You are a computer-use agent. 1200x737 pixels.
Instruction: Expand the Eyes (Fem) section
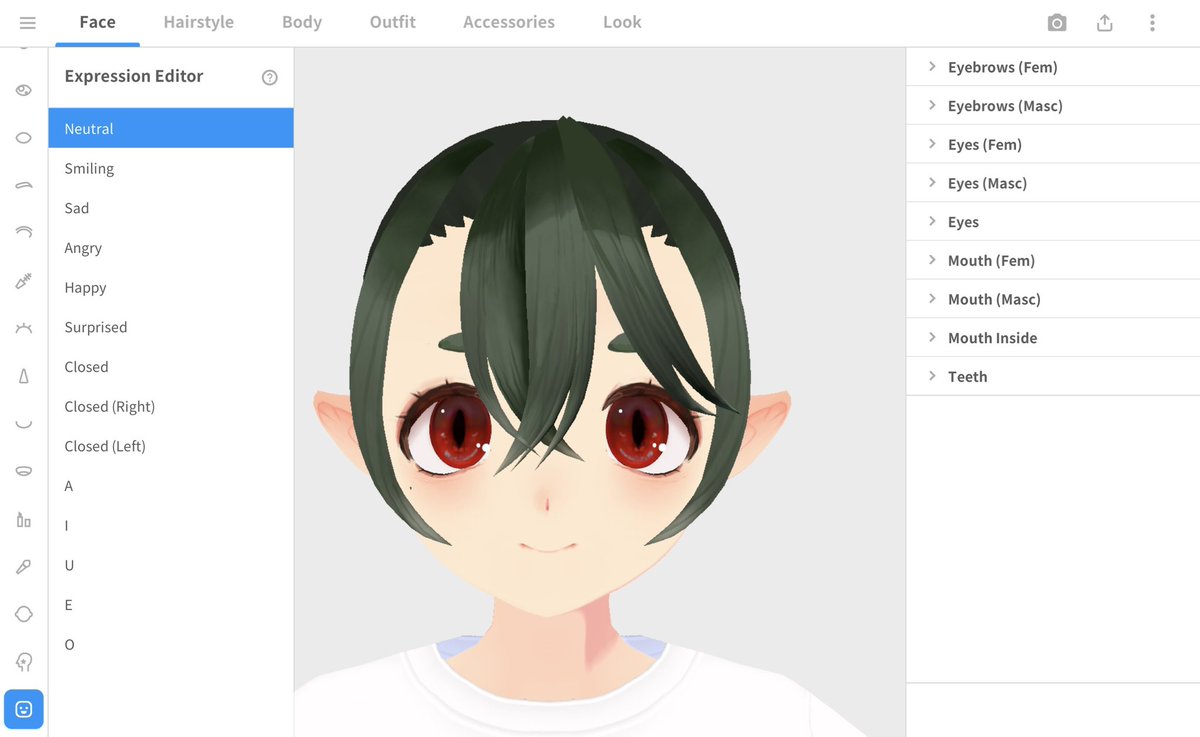pos(1053,145)
